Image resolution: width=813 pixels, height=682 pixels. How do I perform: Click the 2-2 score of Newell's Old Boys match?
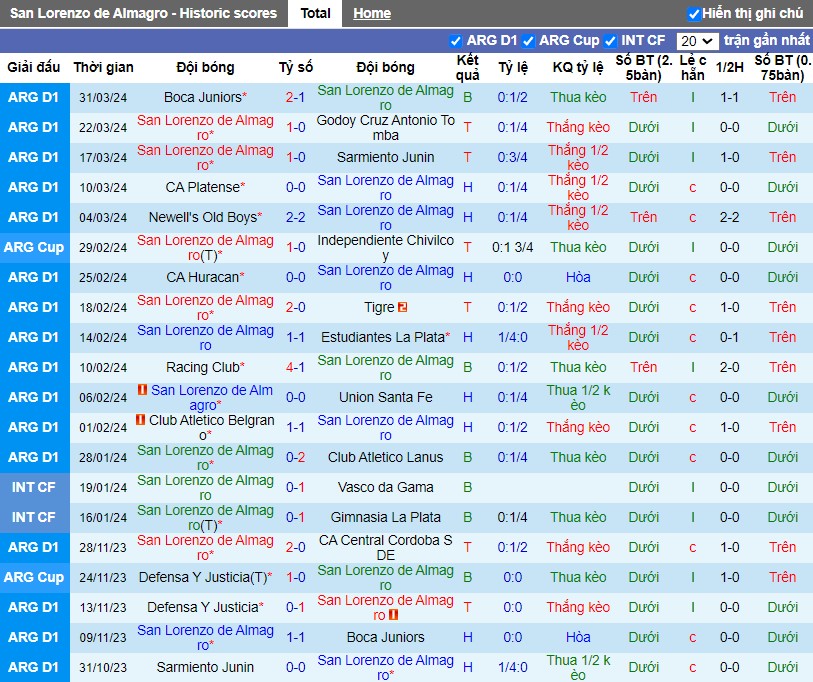click(295, 217)
